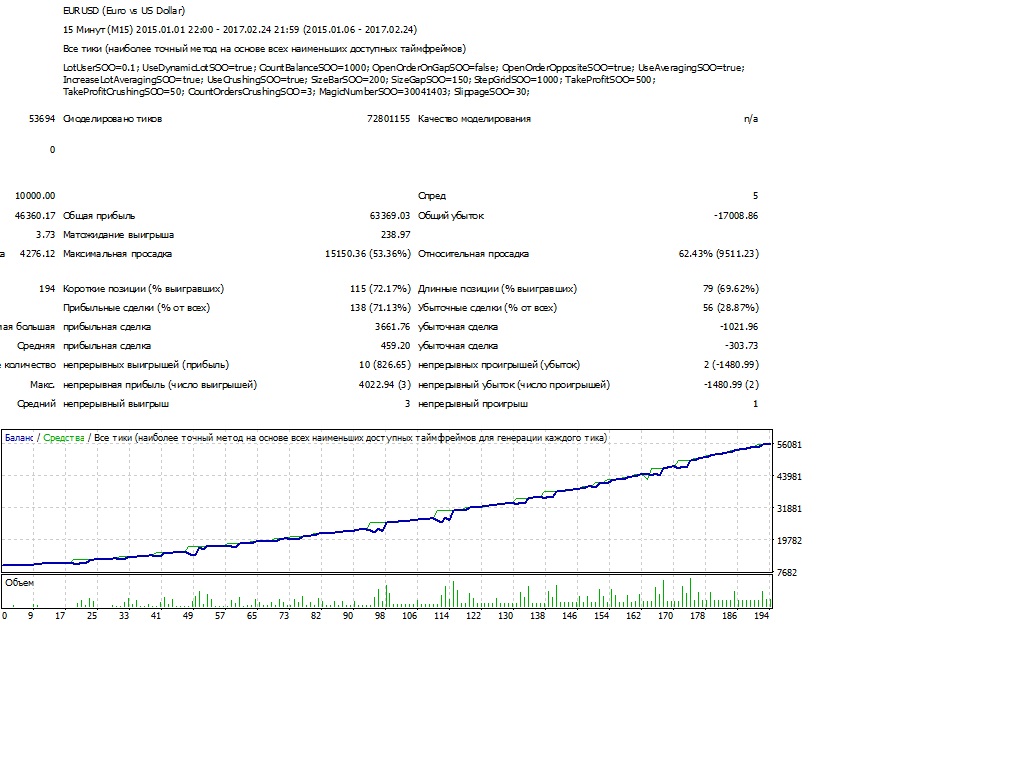Screen dimensions: 1024x768
Task: Select the initial deposit value 10000.00
Action: (x=35, y=196)
